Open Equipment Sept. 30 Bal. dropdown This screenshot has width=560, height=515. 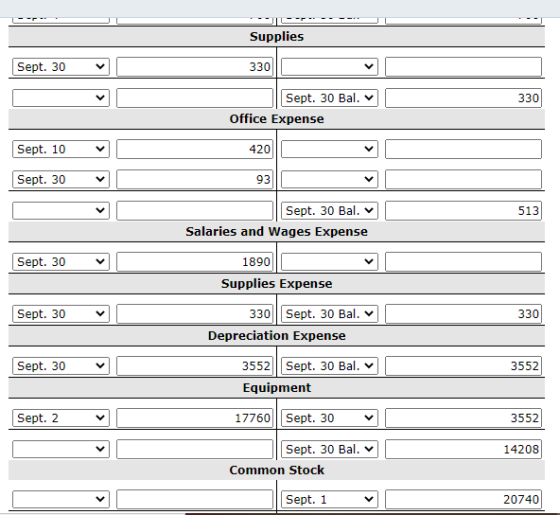tap(329, 449)
